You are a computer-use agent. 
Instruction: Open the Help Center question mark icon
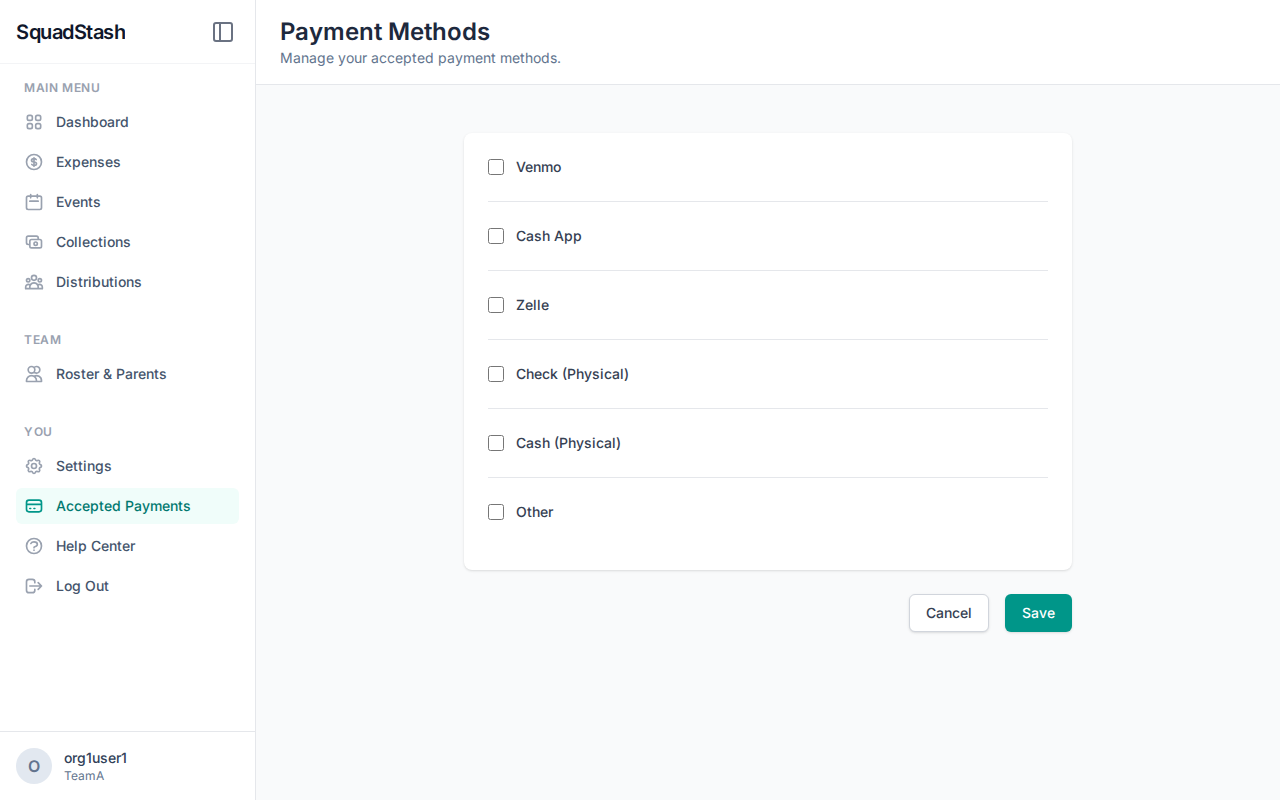coord(33,546)
